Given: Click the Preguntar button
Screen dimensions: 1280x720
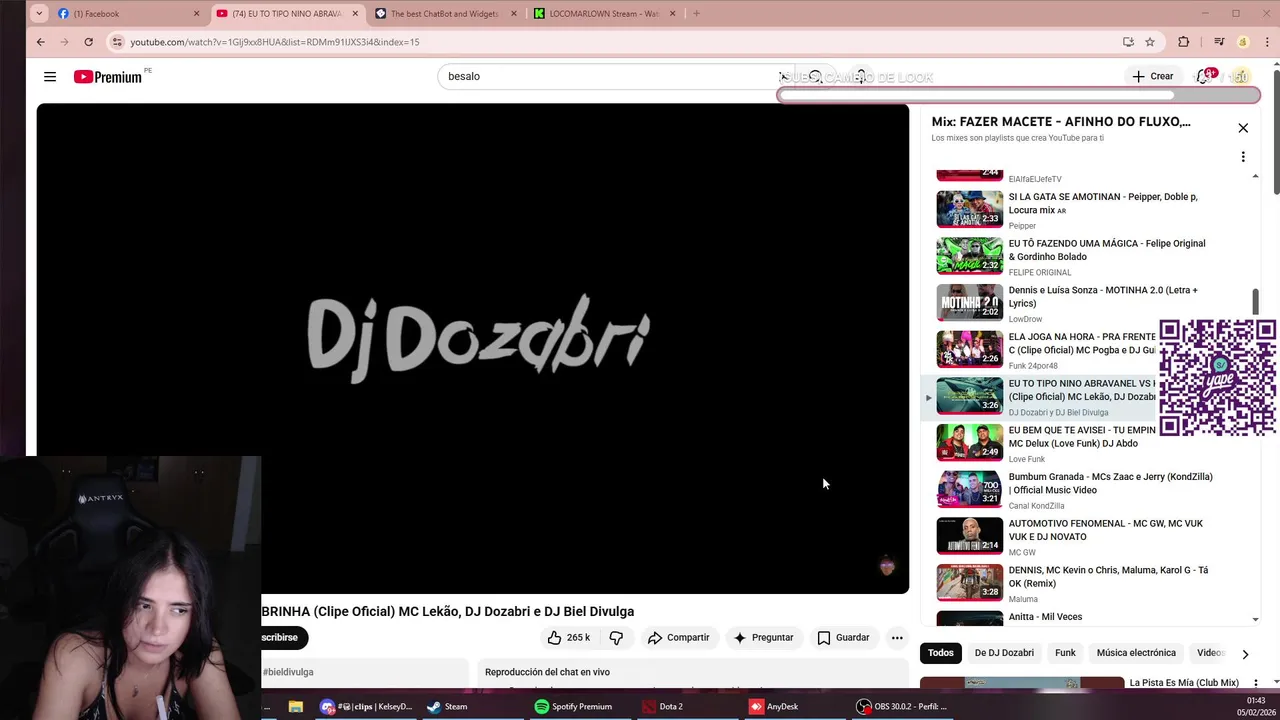Looking at the screenshot, I should pos(763,637).
